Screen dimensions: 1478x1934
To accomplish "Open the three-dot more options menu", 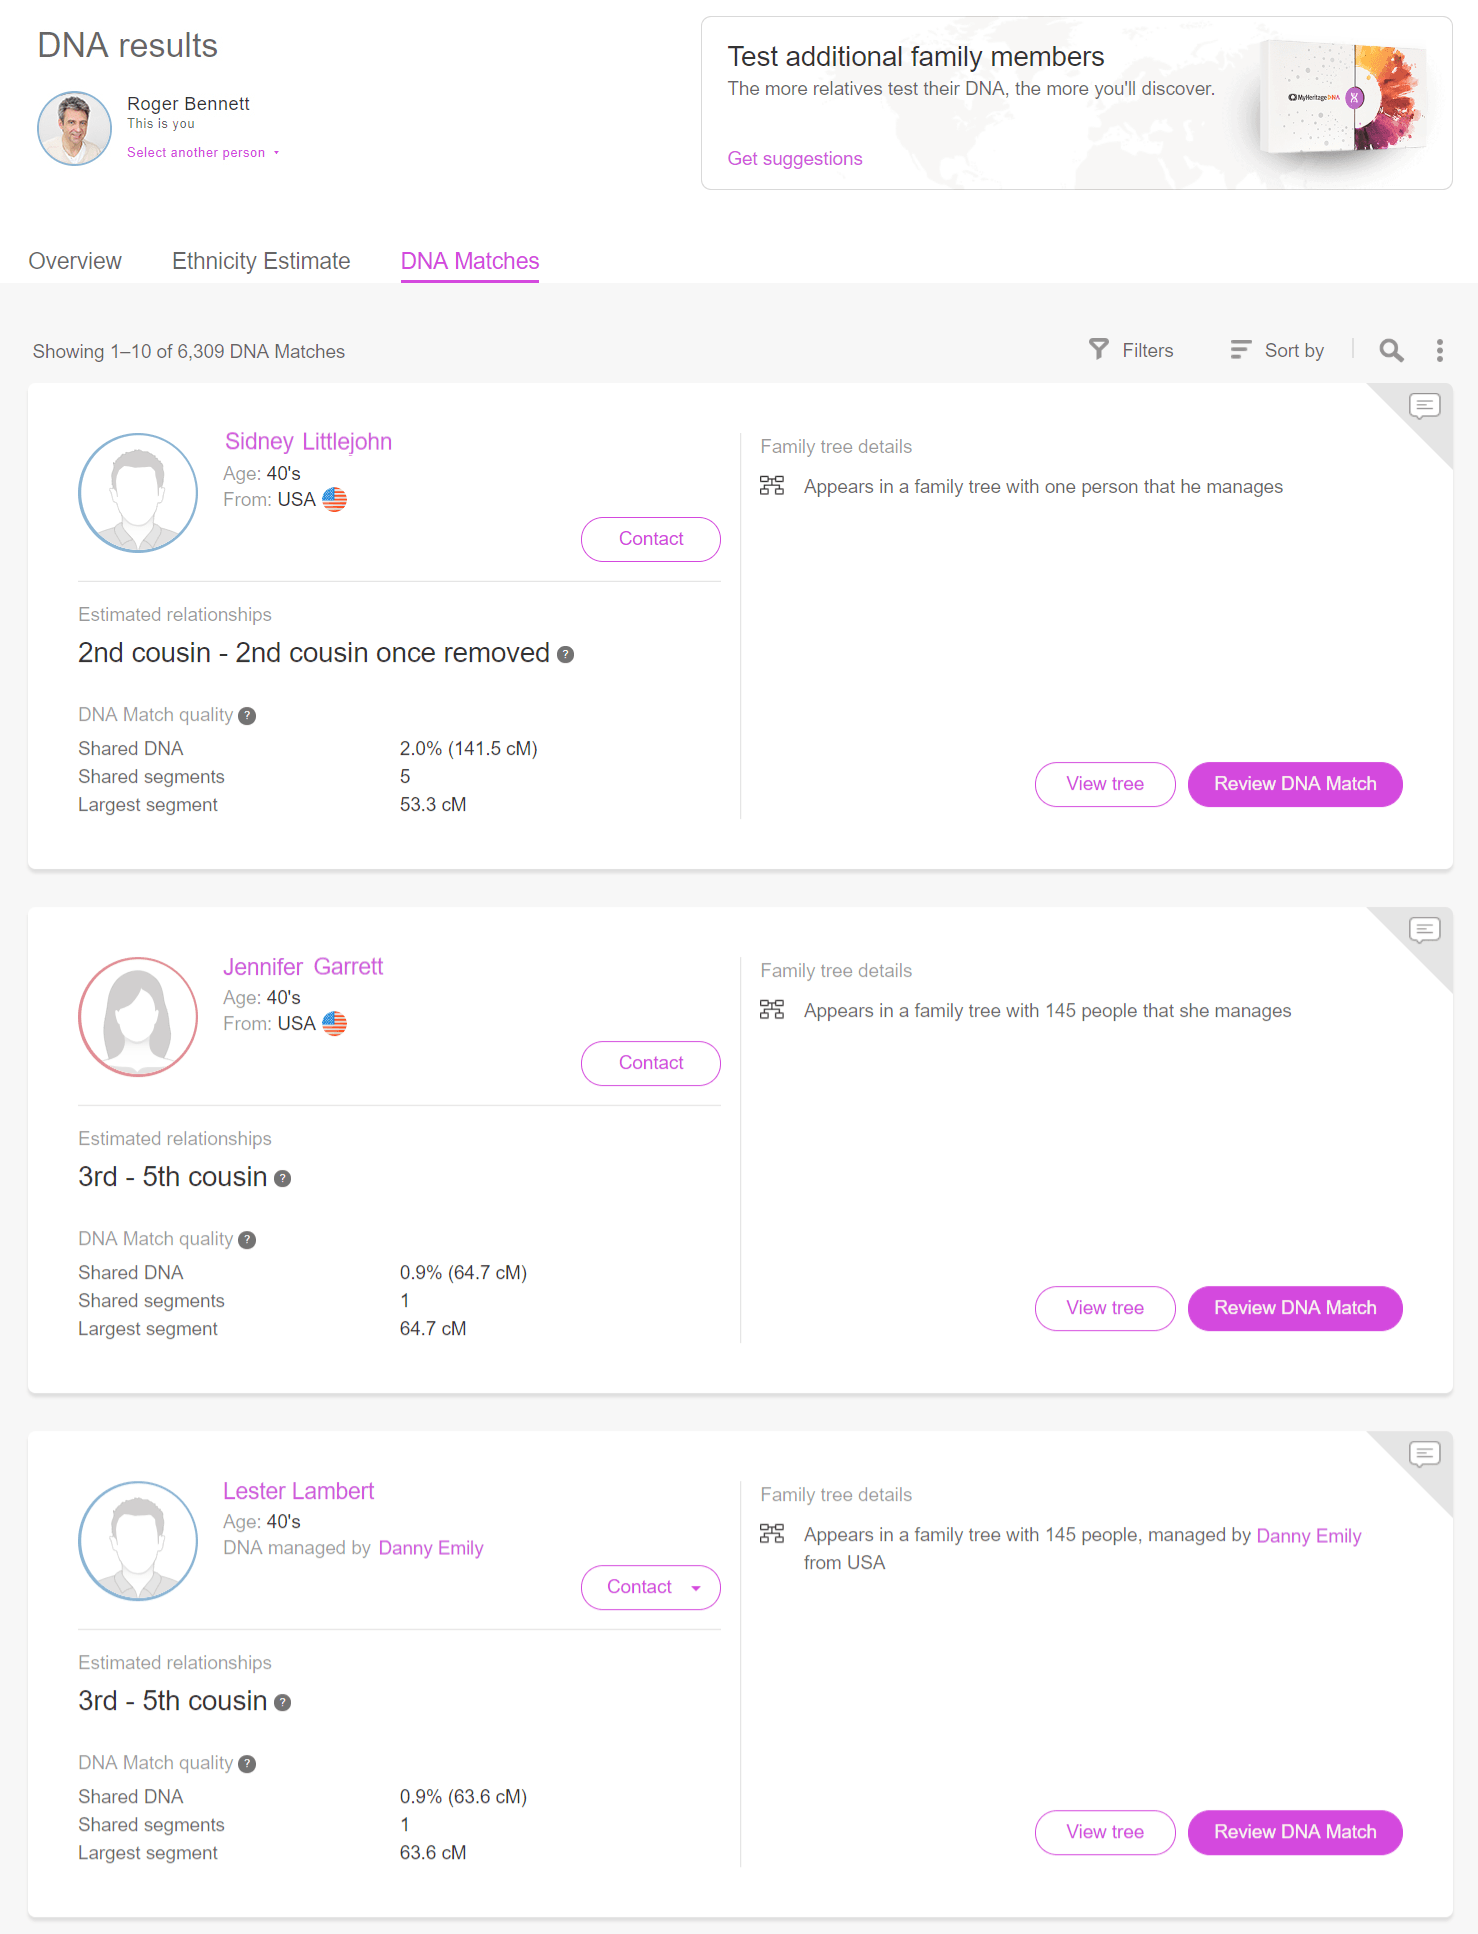I will point(1439,350).
